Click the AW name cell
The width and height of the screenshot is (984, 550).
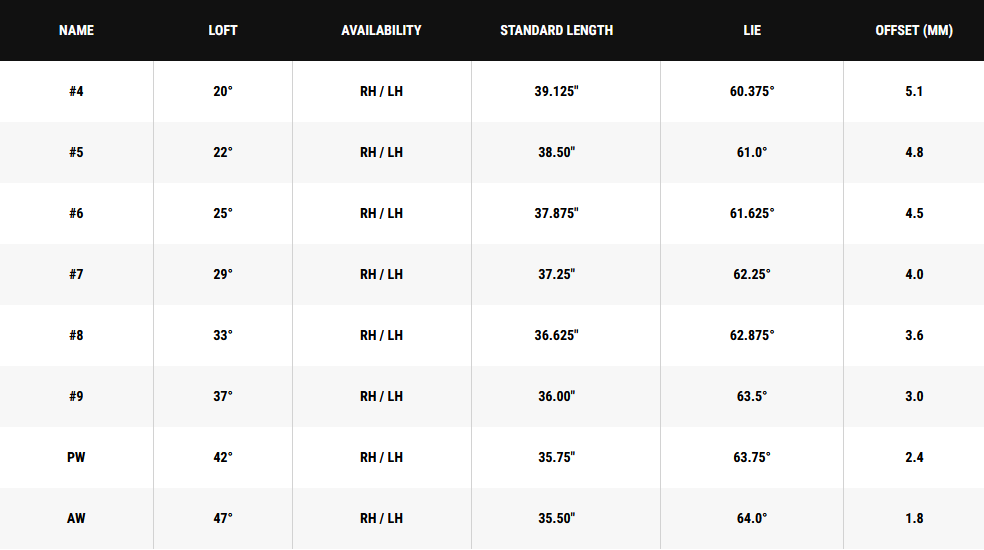(x=76, y=518)
